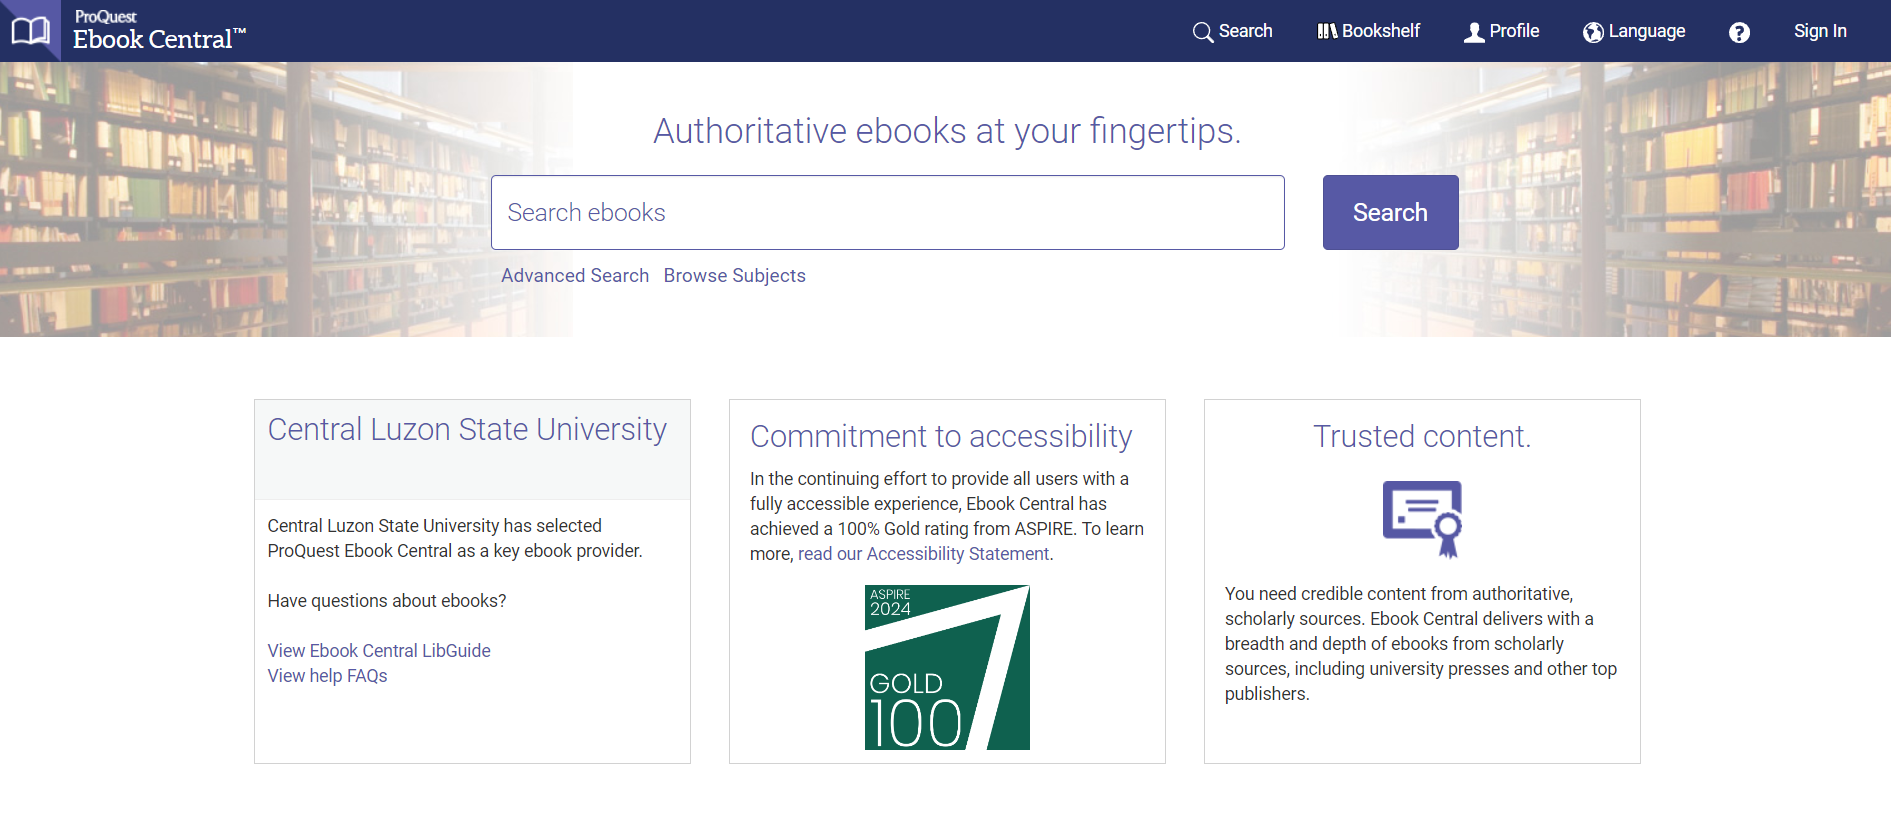Open the Profile menu
1891x817 pixels.
point(1501,31)
